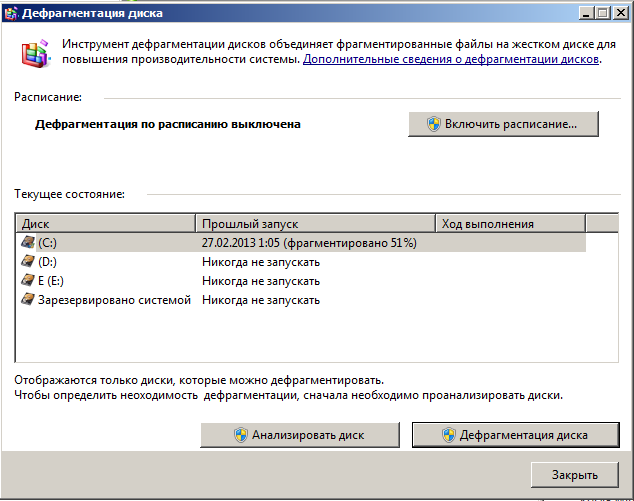Click Никогда не запускать in the (D:) row

(x=261, y=262)
